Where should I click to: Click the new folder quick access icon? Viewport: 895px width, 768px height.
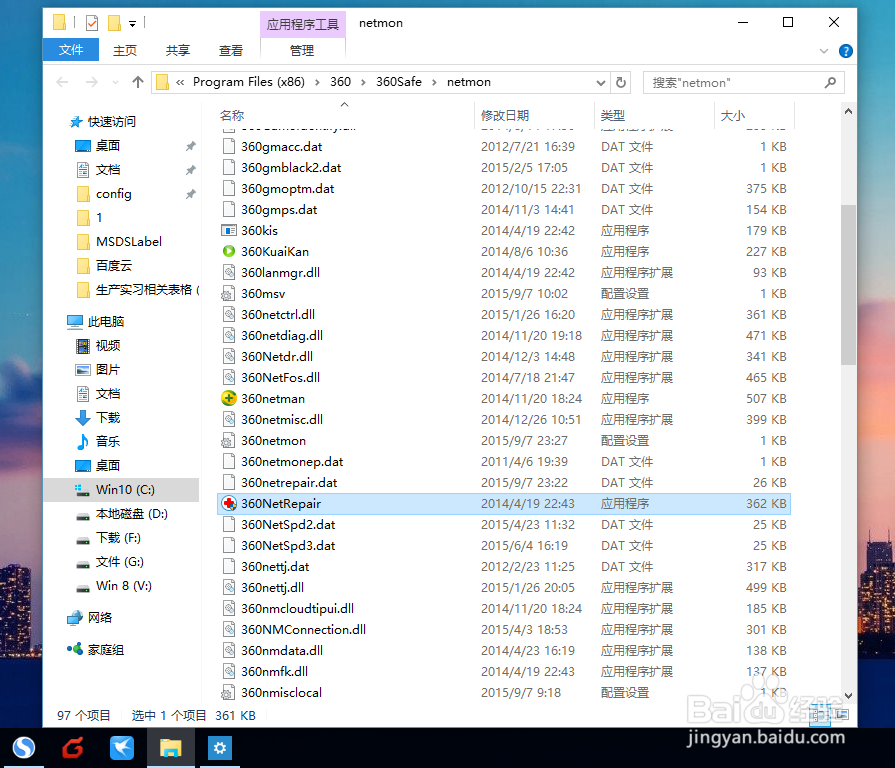(115, 23)
